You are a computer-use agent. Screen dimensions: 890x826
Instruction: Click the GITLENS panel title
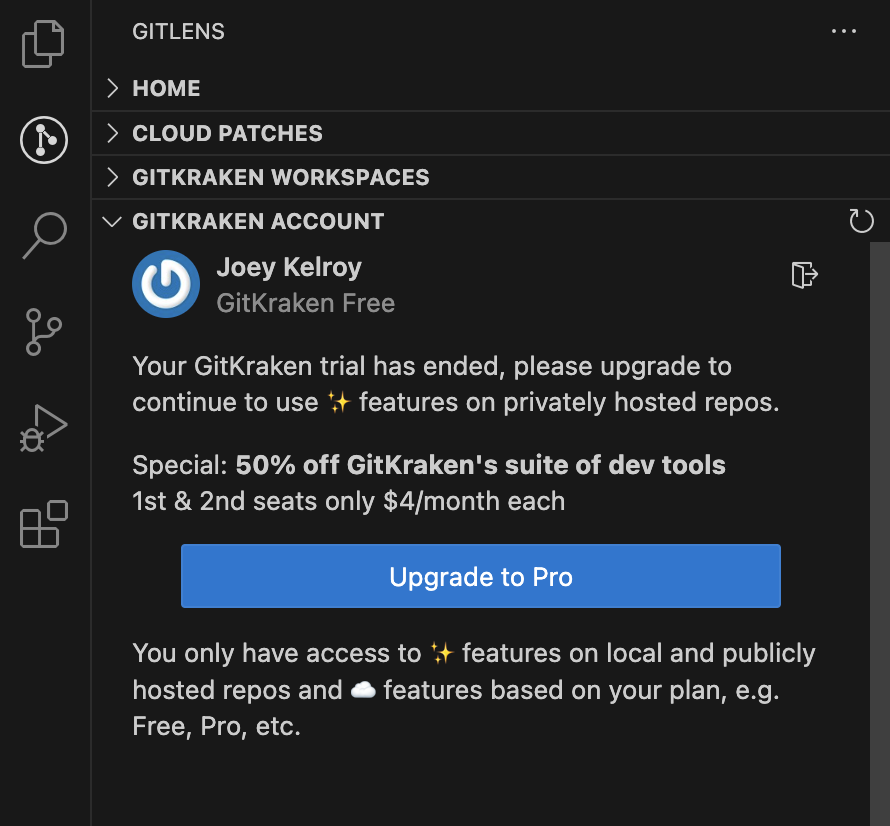pyautogui.click(x=178, y=31)
